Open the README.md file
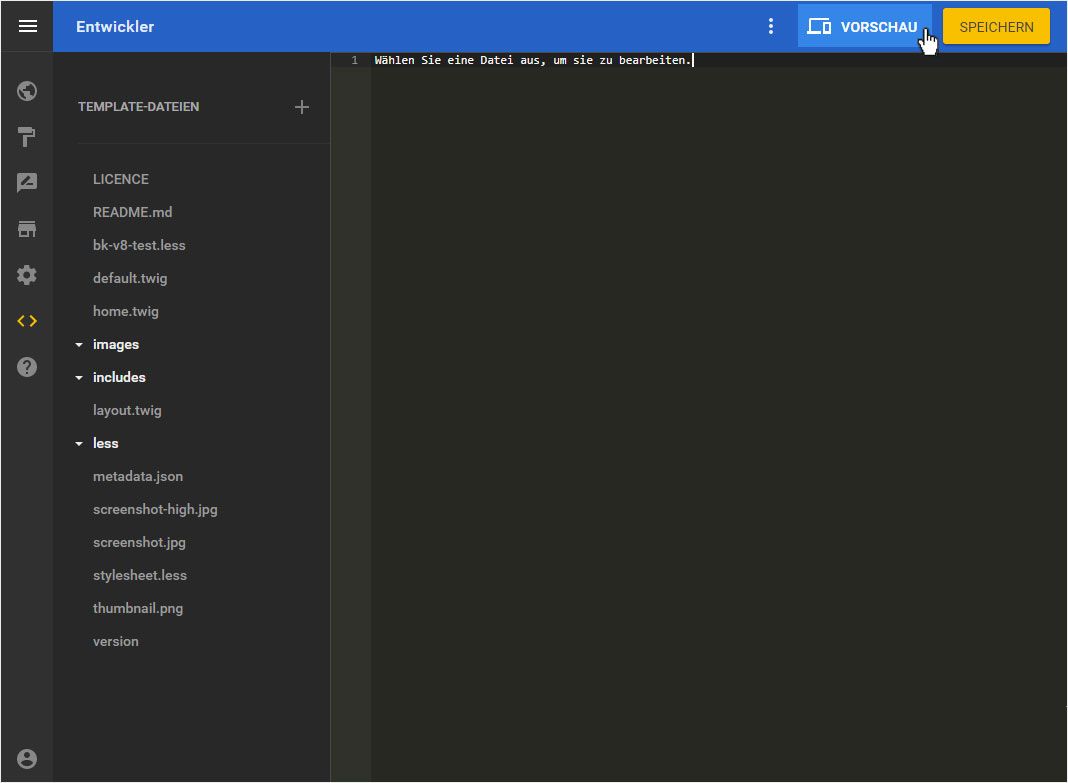 (133, 212)
